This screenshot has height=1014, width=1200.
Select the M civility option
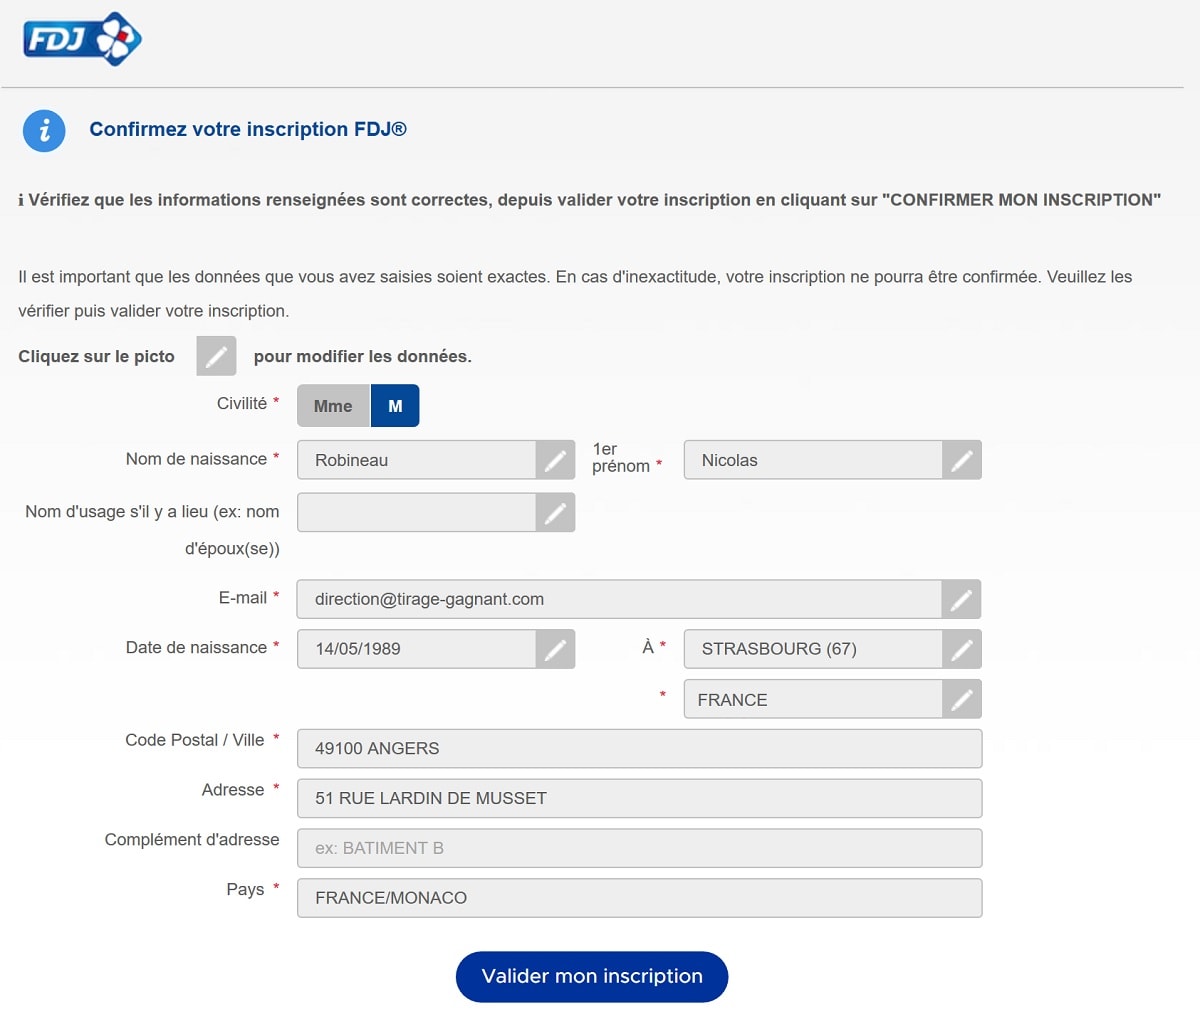395,406
